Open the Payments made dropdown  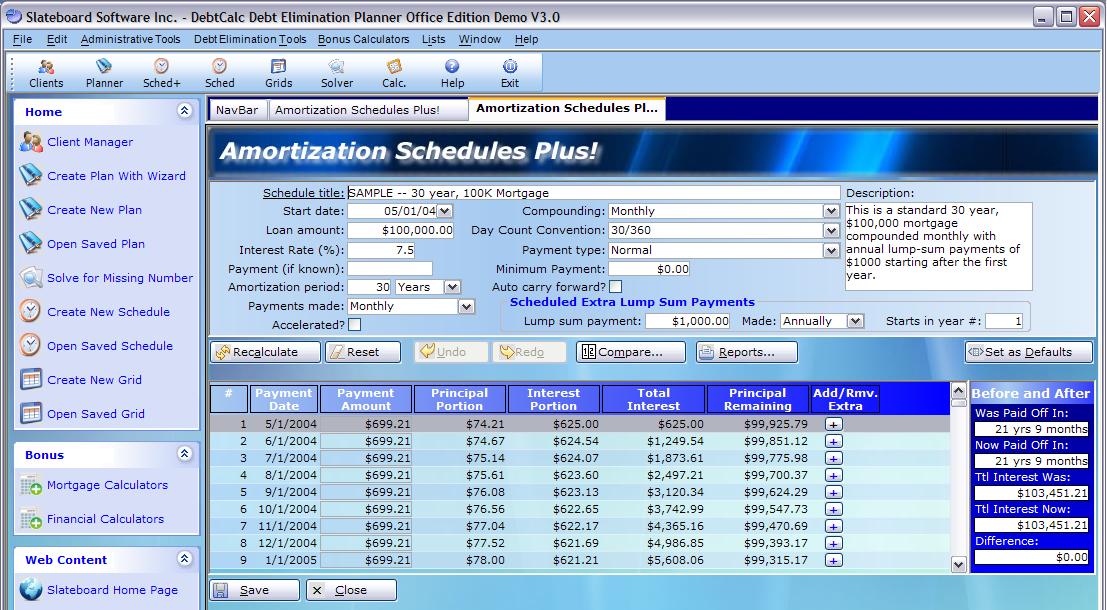coord(466,307)
